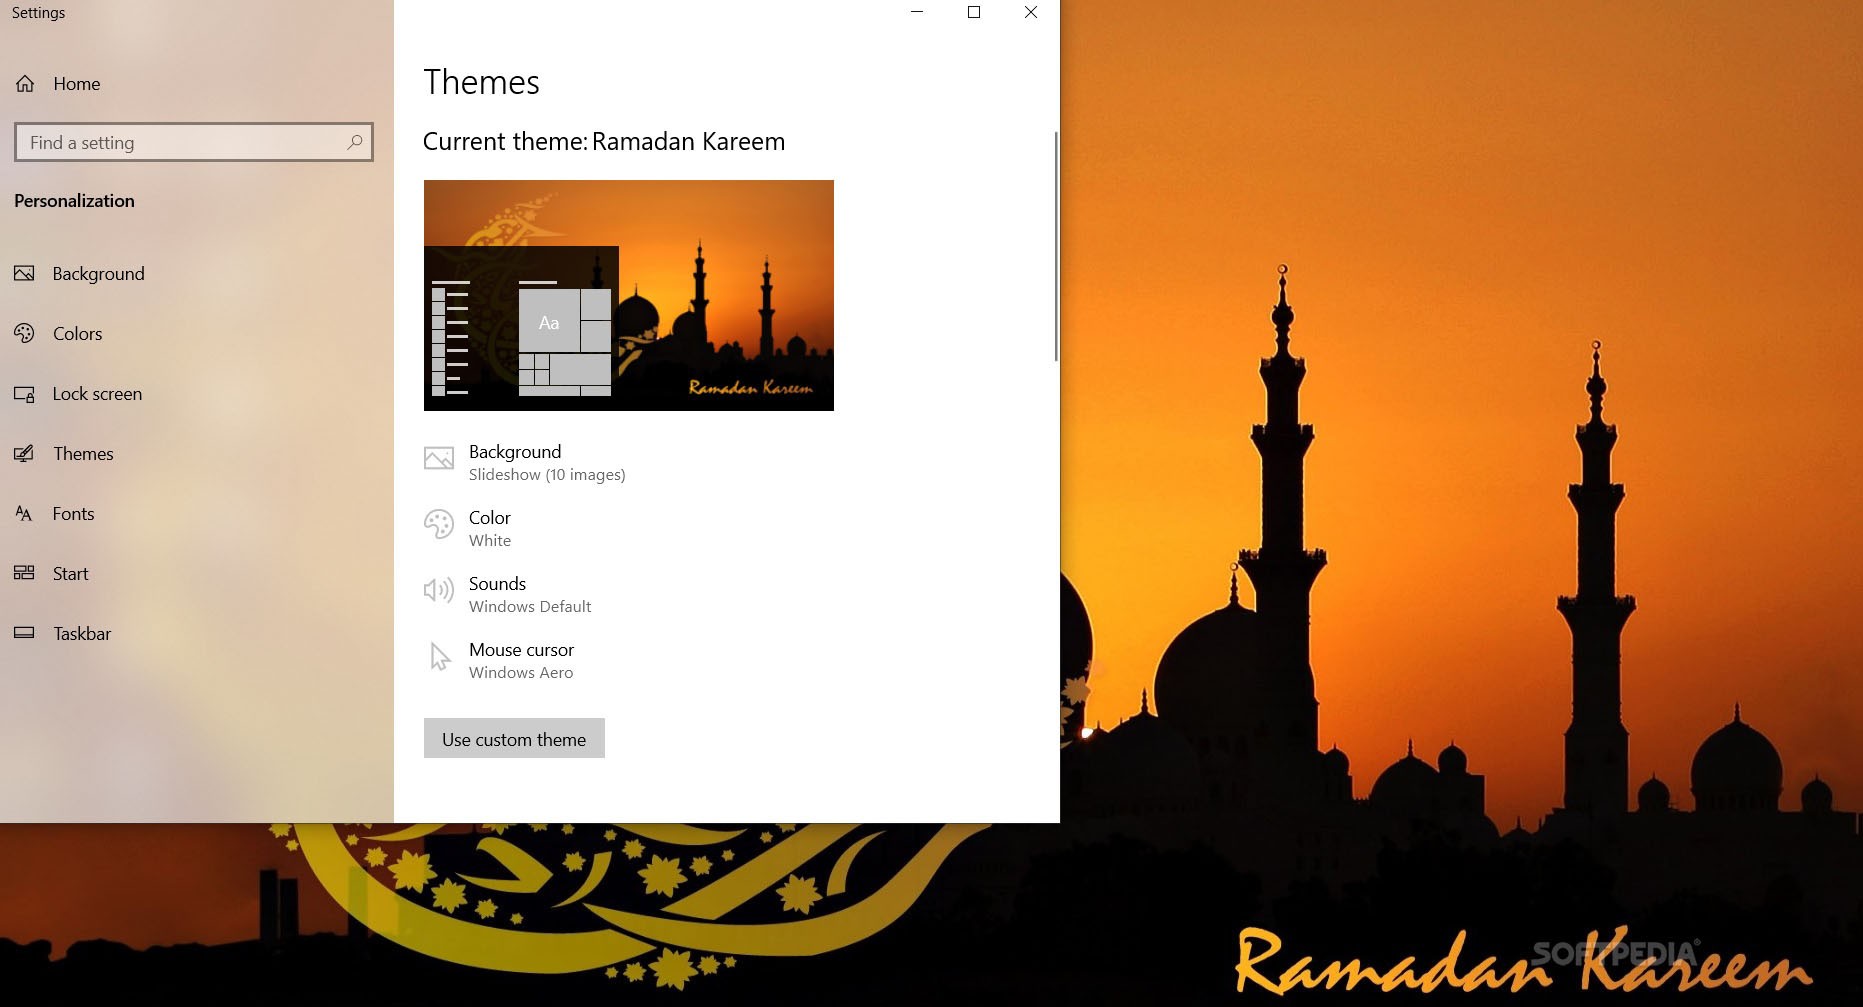1863x1007 pixels.
Task: Select the Colors palette icon in sidebar
Action: [x=25, y=333]
